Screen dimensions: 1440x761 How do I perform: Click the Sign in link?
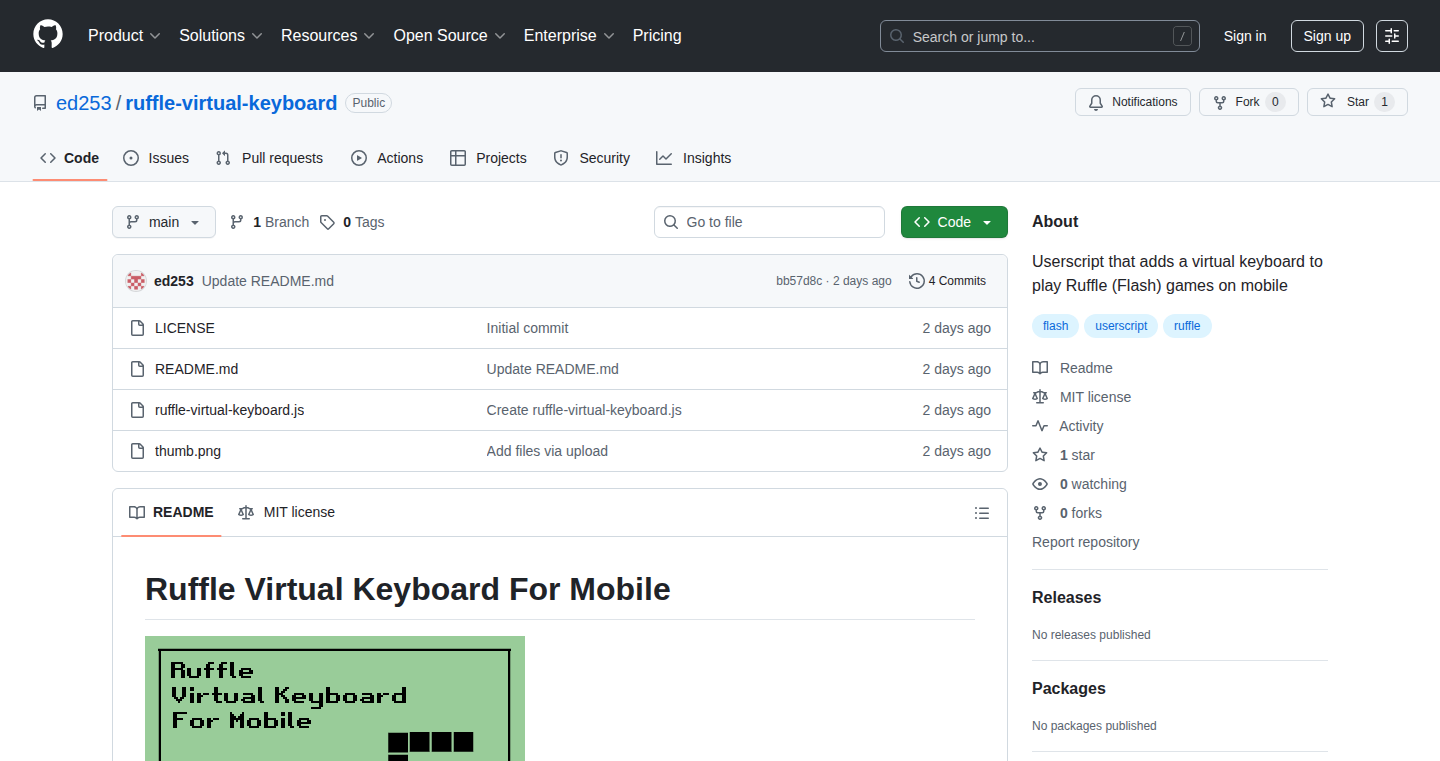click(x=1245, y=36)
